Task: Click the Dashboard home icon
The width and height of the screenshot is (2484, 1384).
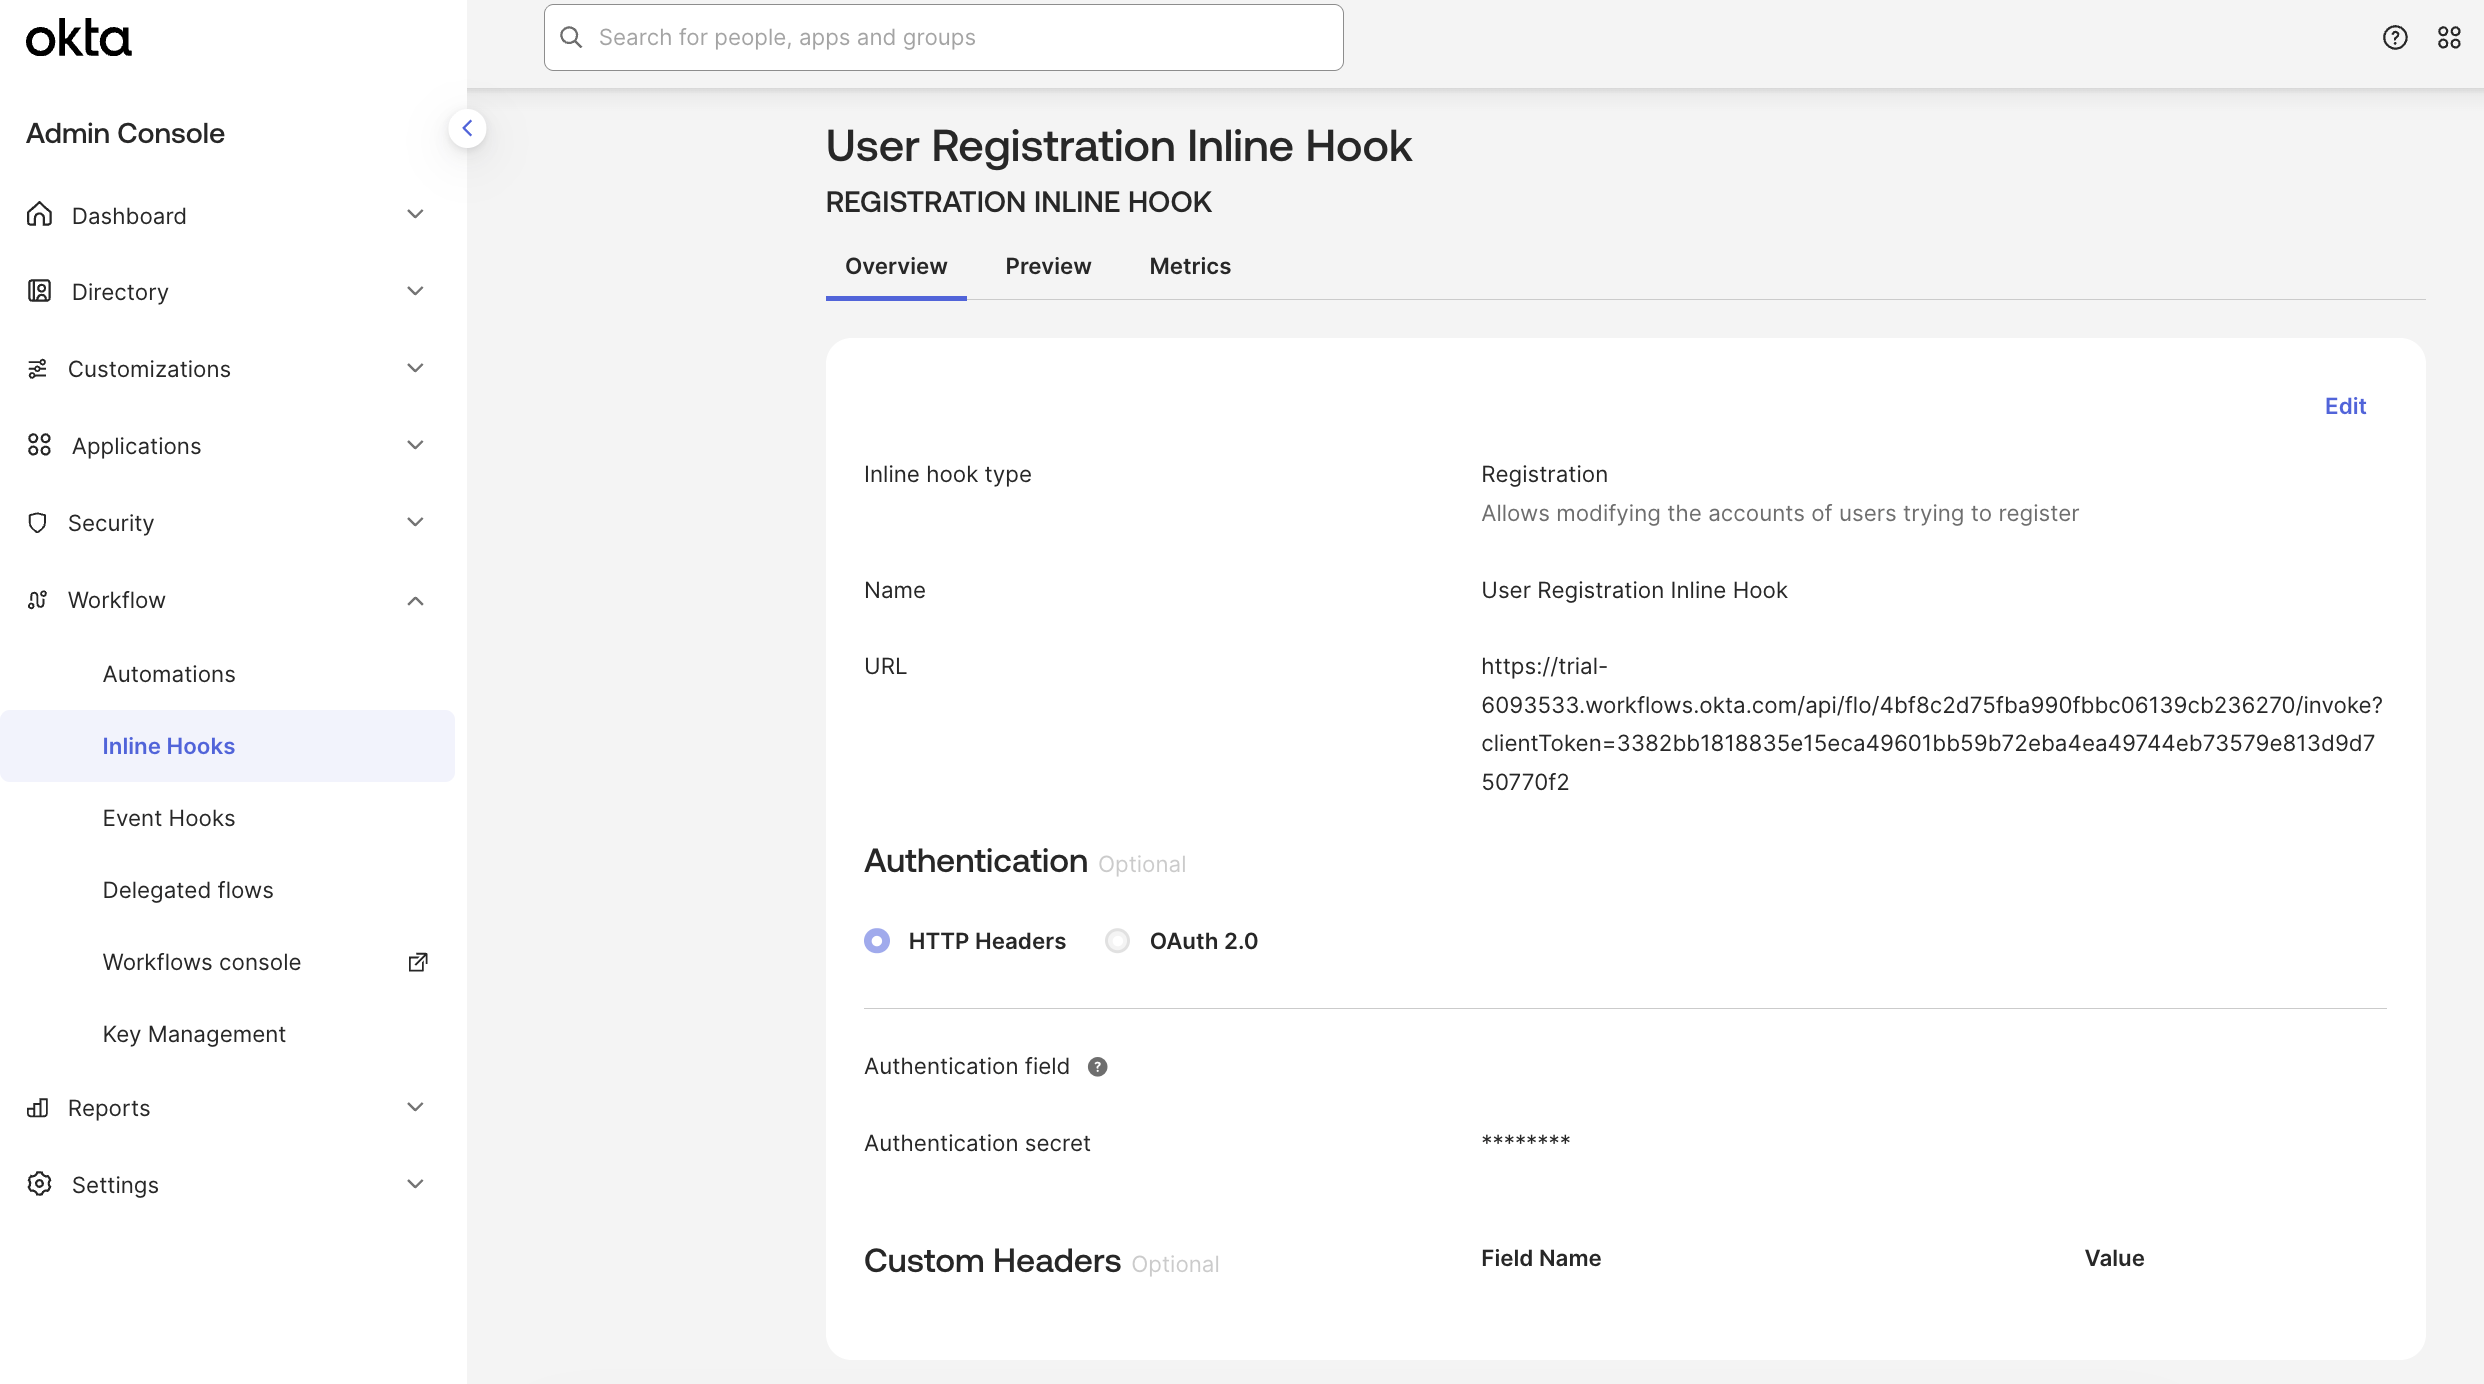Action: 39,215
